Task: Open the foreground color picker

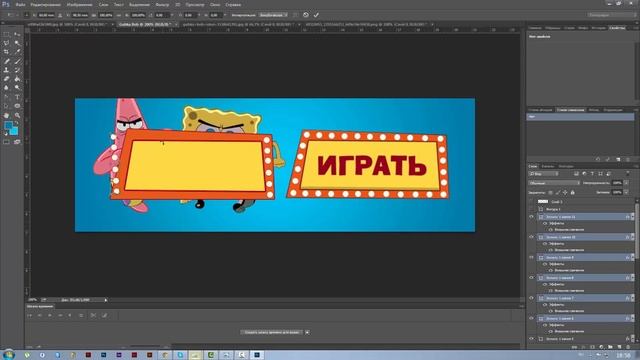Action: coord(8,126)
